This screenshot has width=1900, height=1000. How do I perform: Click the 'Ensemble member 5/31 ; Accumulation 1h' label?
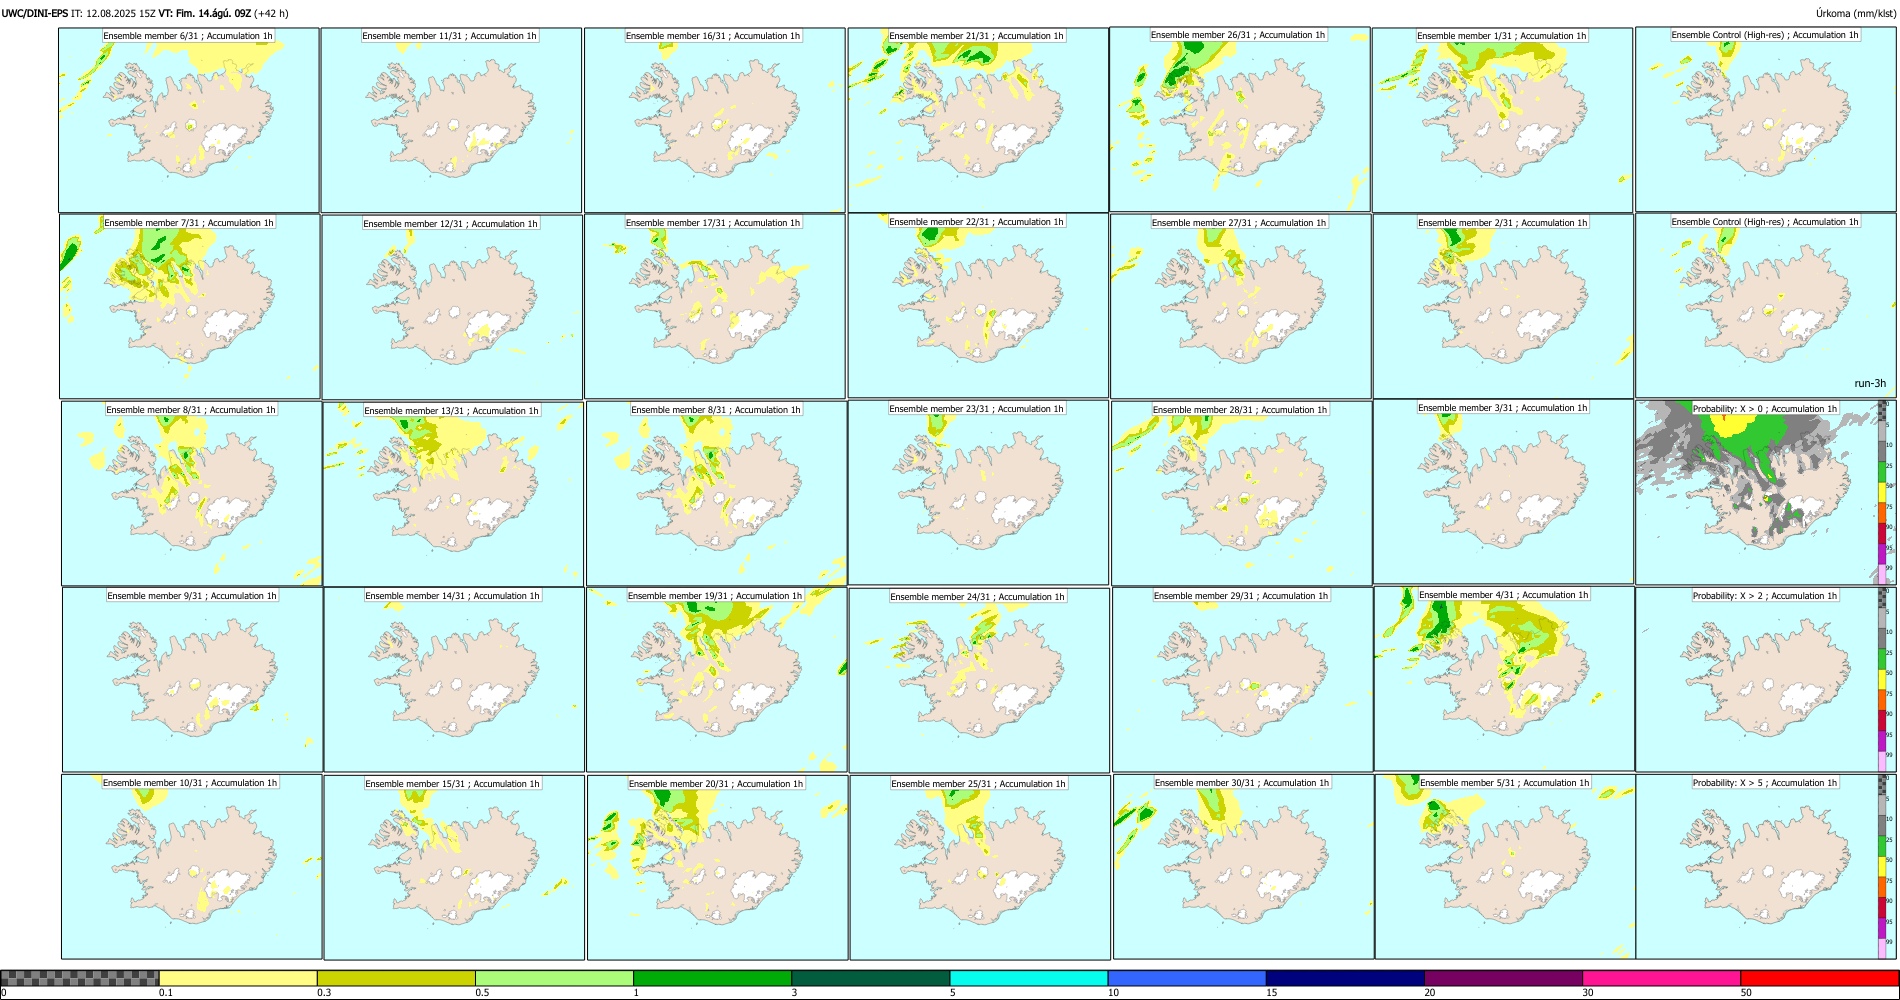pyautogui.click(x=1505, y=783)
